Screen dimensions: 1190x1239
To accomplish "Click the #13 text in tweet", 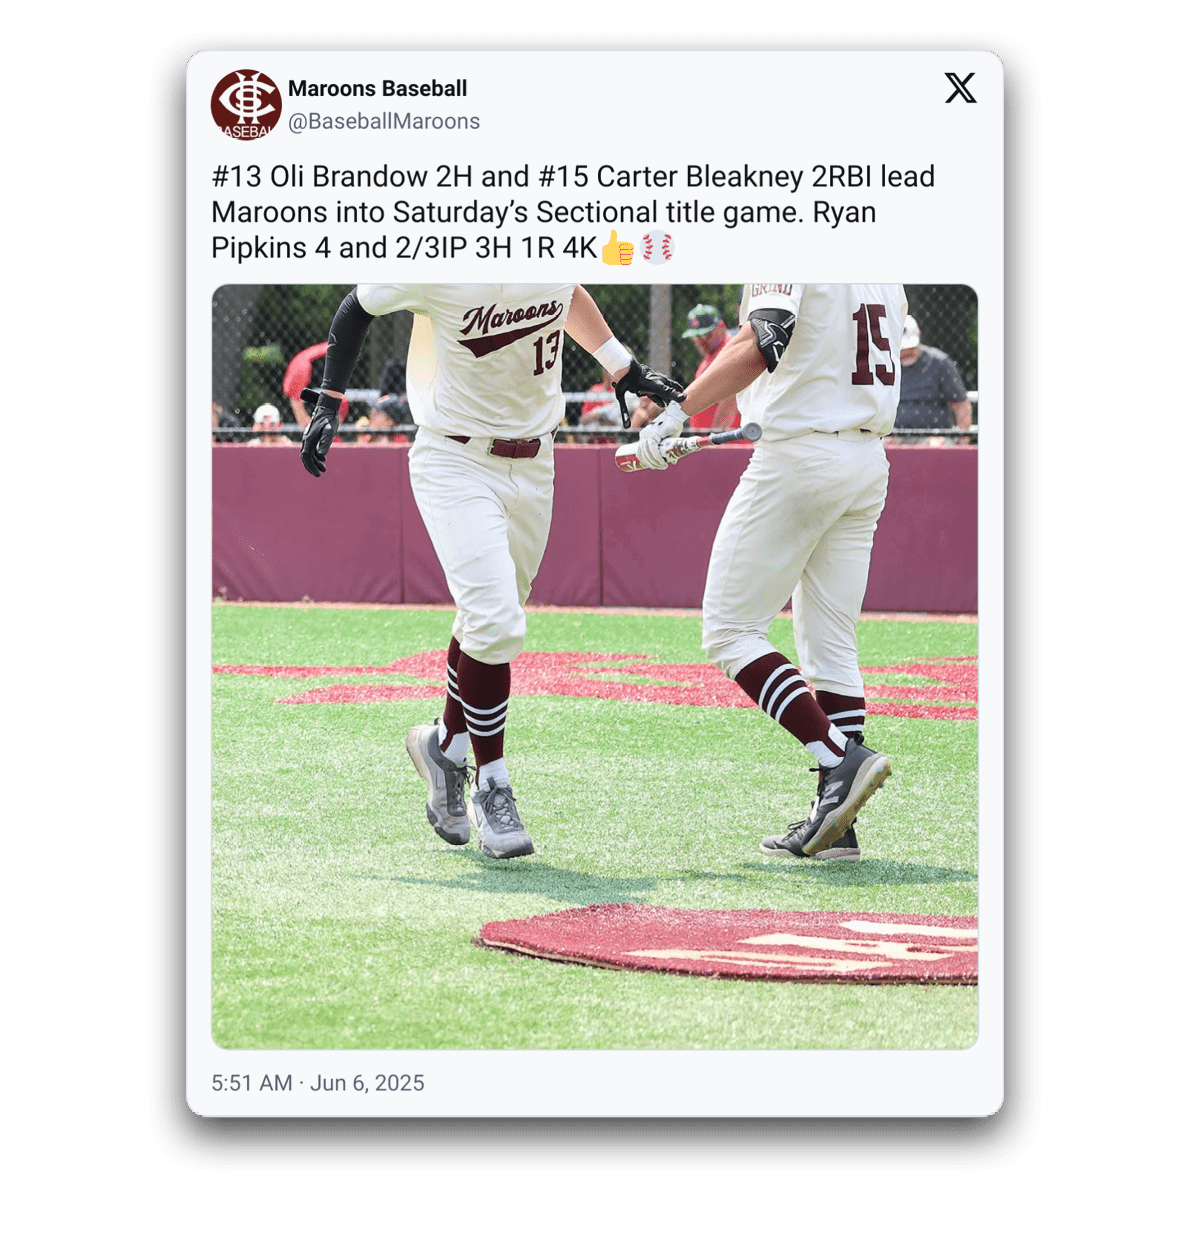I will [236, 177].
